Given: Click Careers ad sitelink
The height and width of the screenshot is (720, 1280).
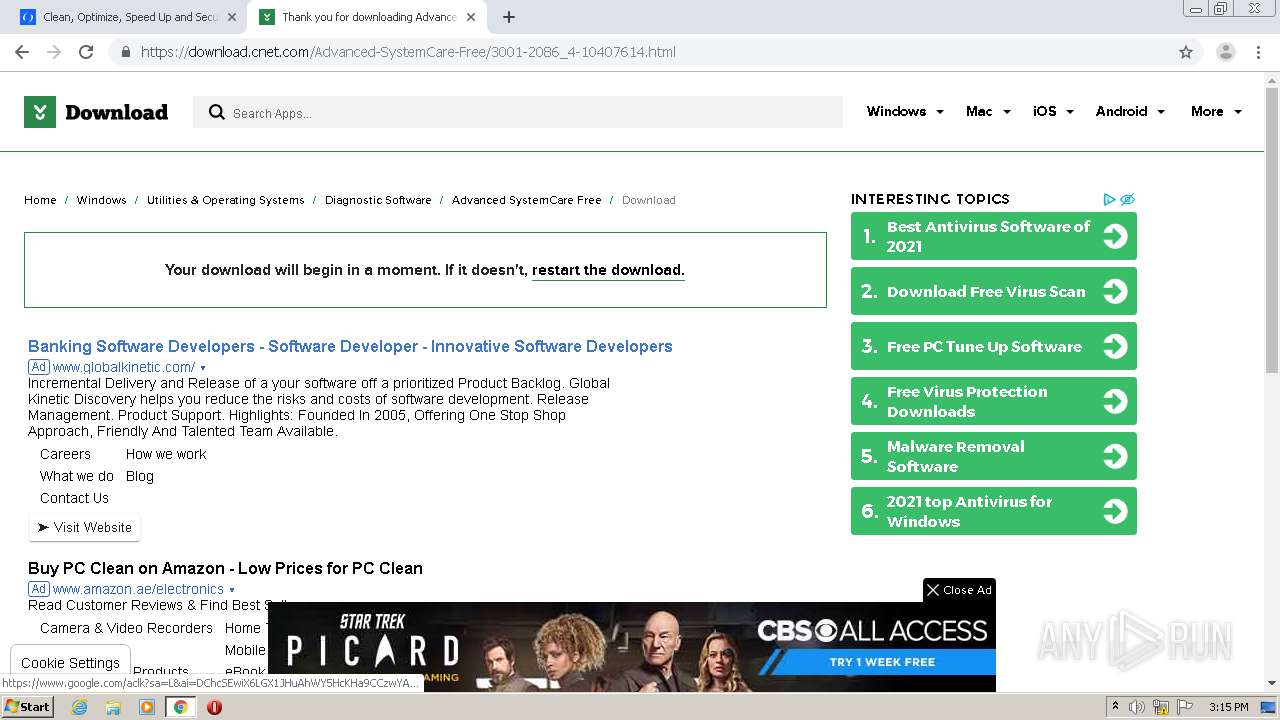Looking at the screenshot, I should click(x=65, y=454).
